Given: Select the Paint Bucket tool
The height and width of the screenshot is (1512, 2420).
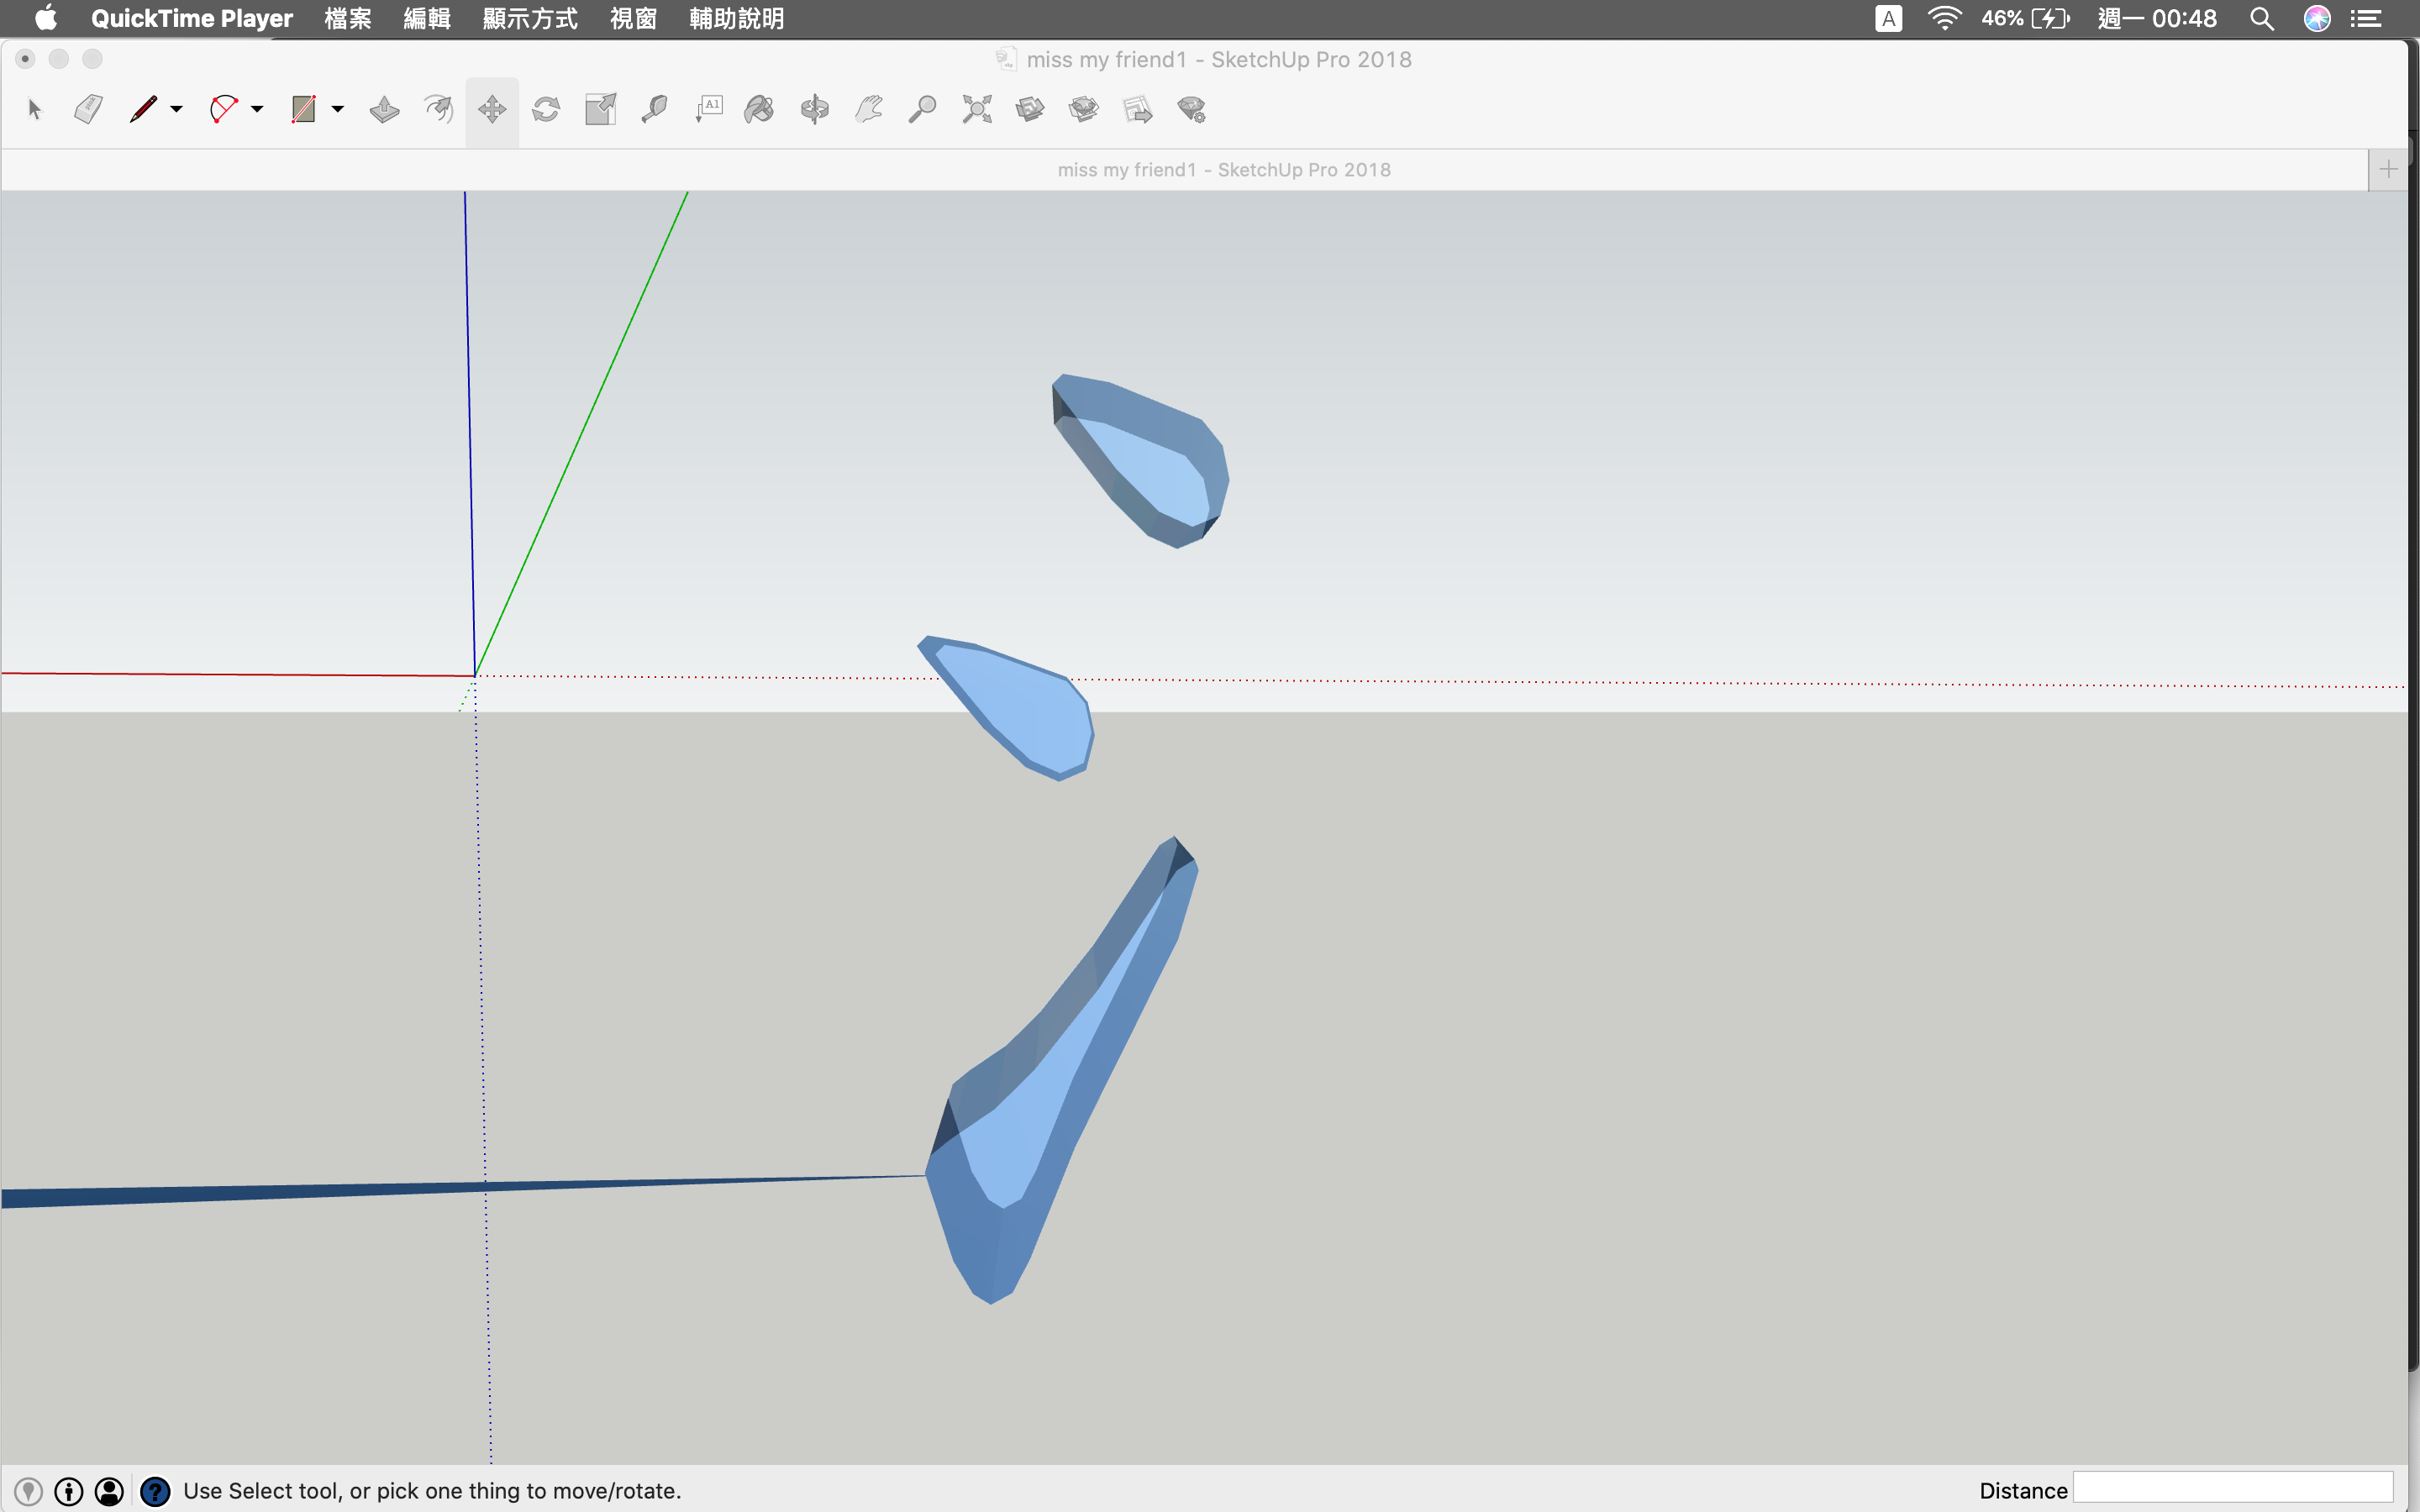Looking at the screenshot, I should coord(760,109).
